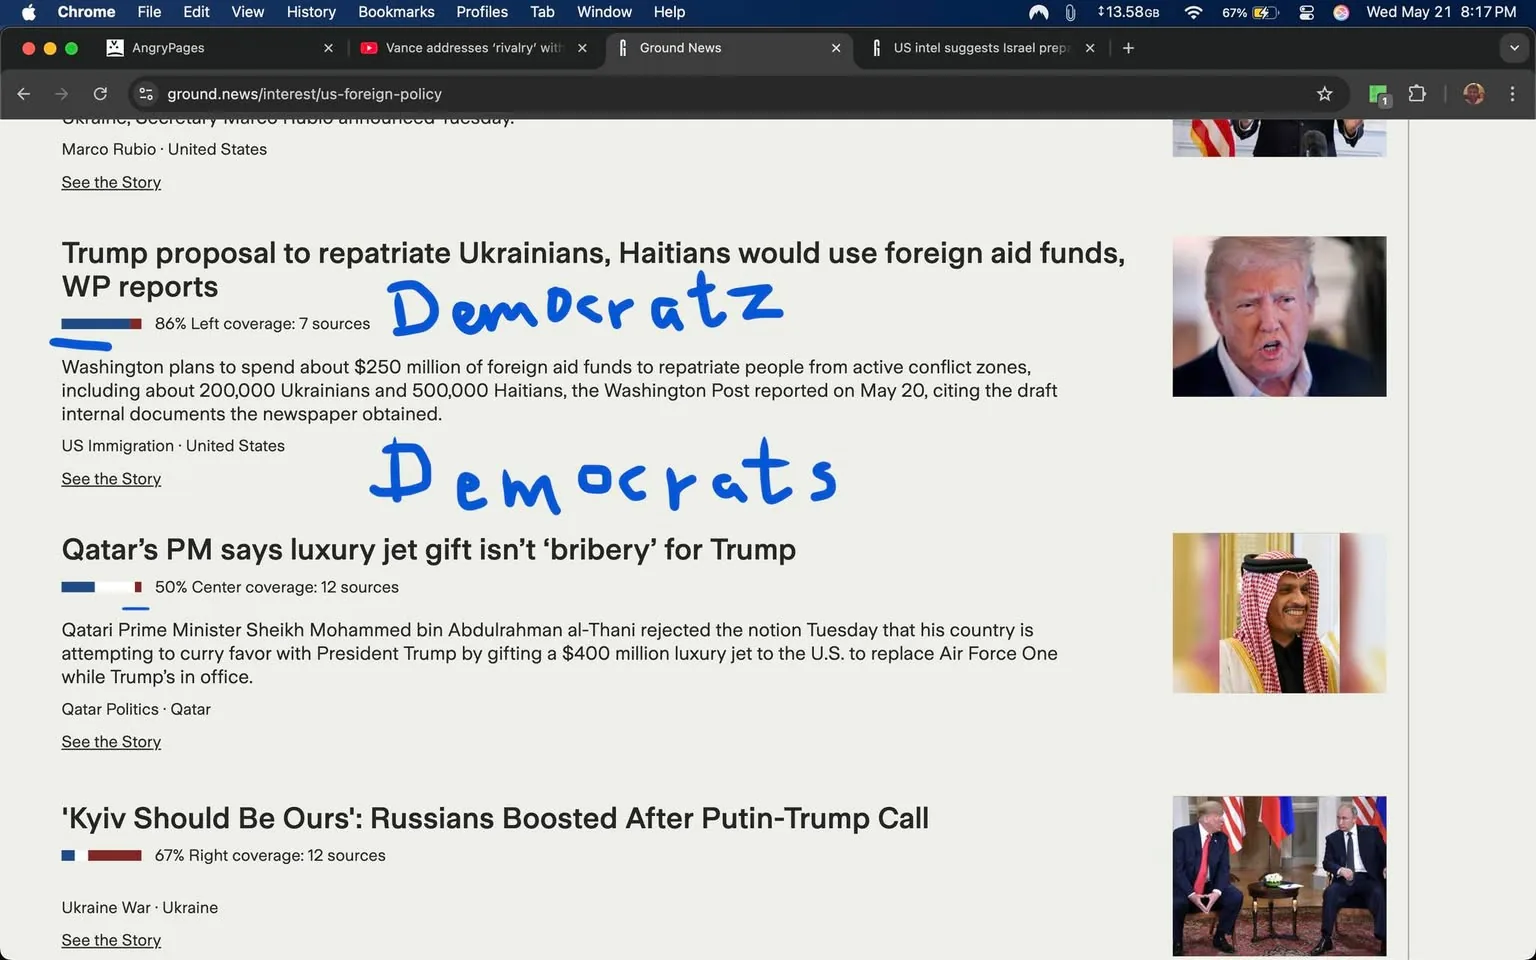Click the back navigation arrow
1536x960 pixels.
pos(23,93)
